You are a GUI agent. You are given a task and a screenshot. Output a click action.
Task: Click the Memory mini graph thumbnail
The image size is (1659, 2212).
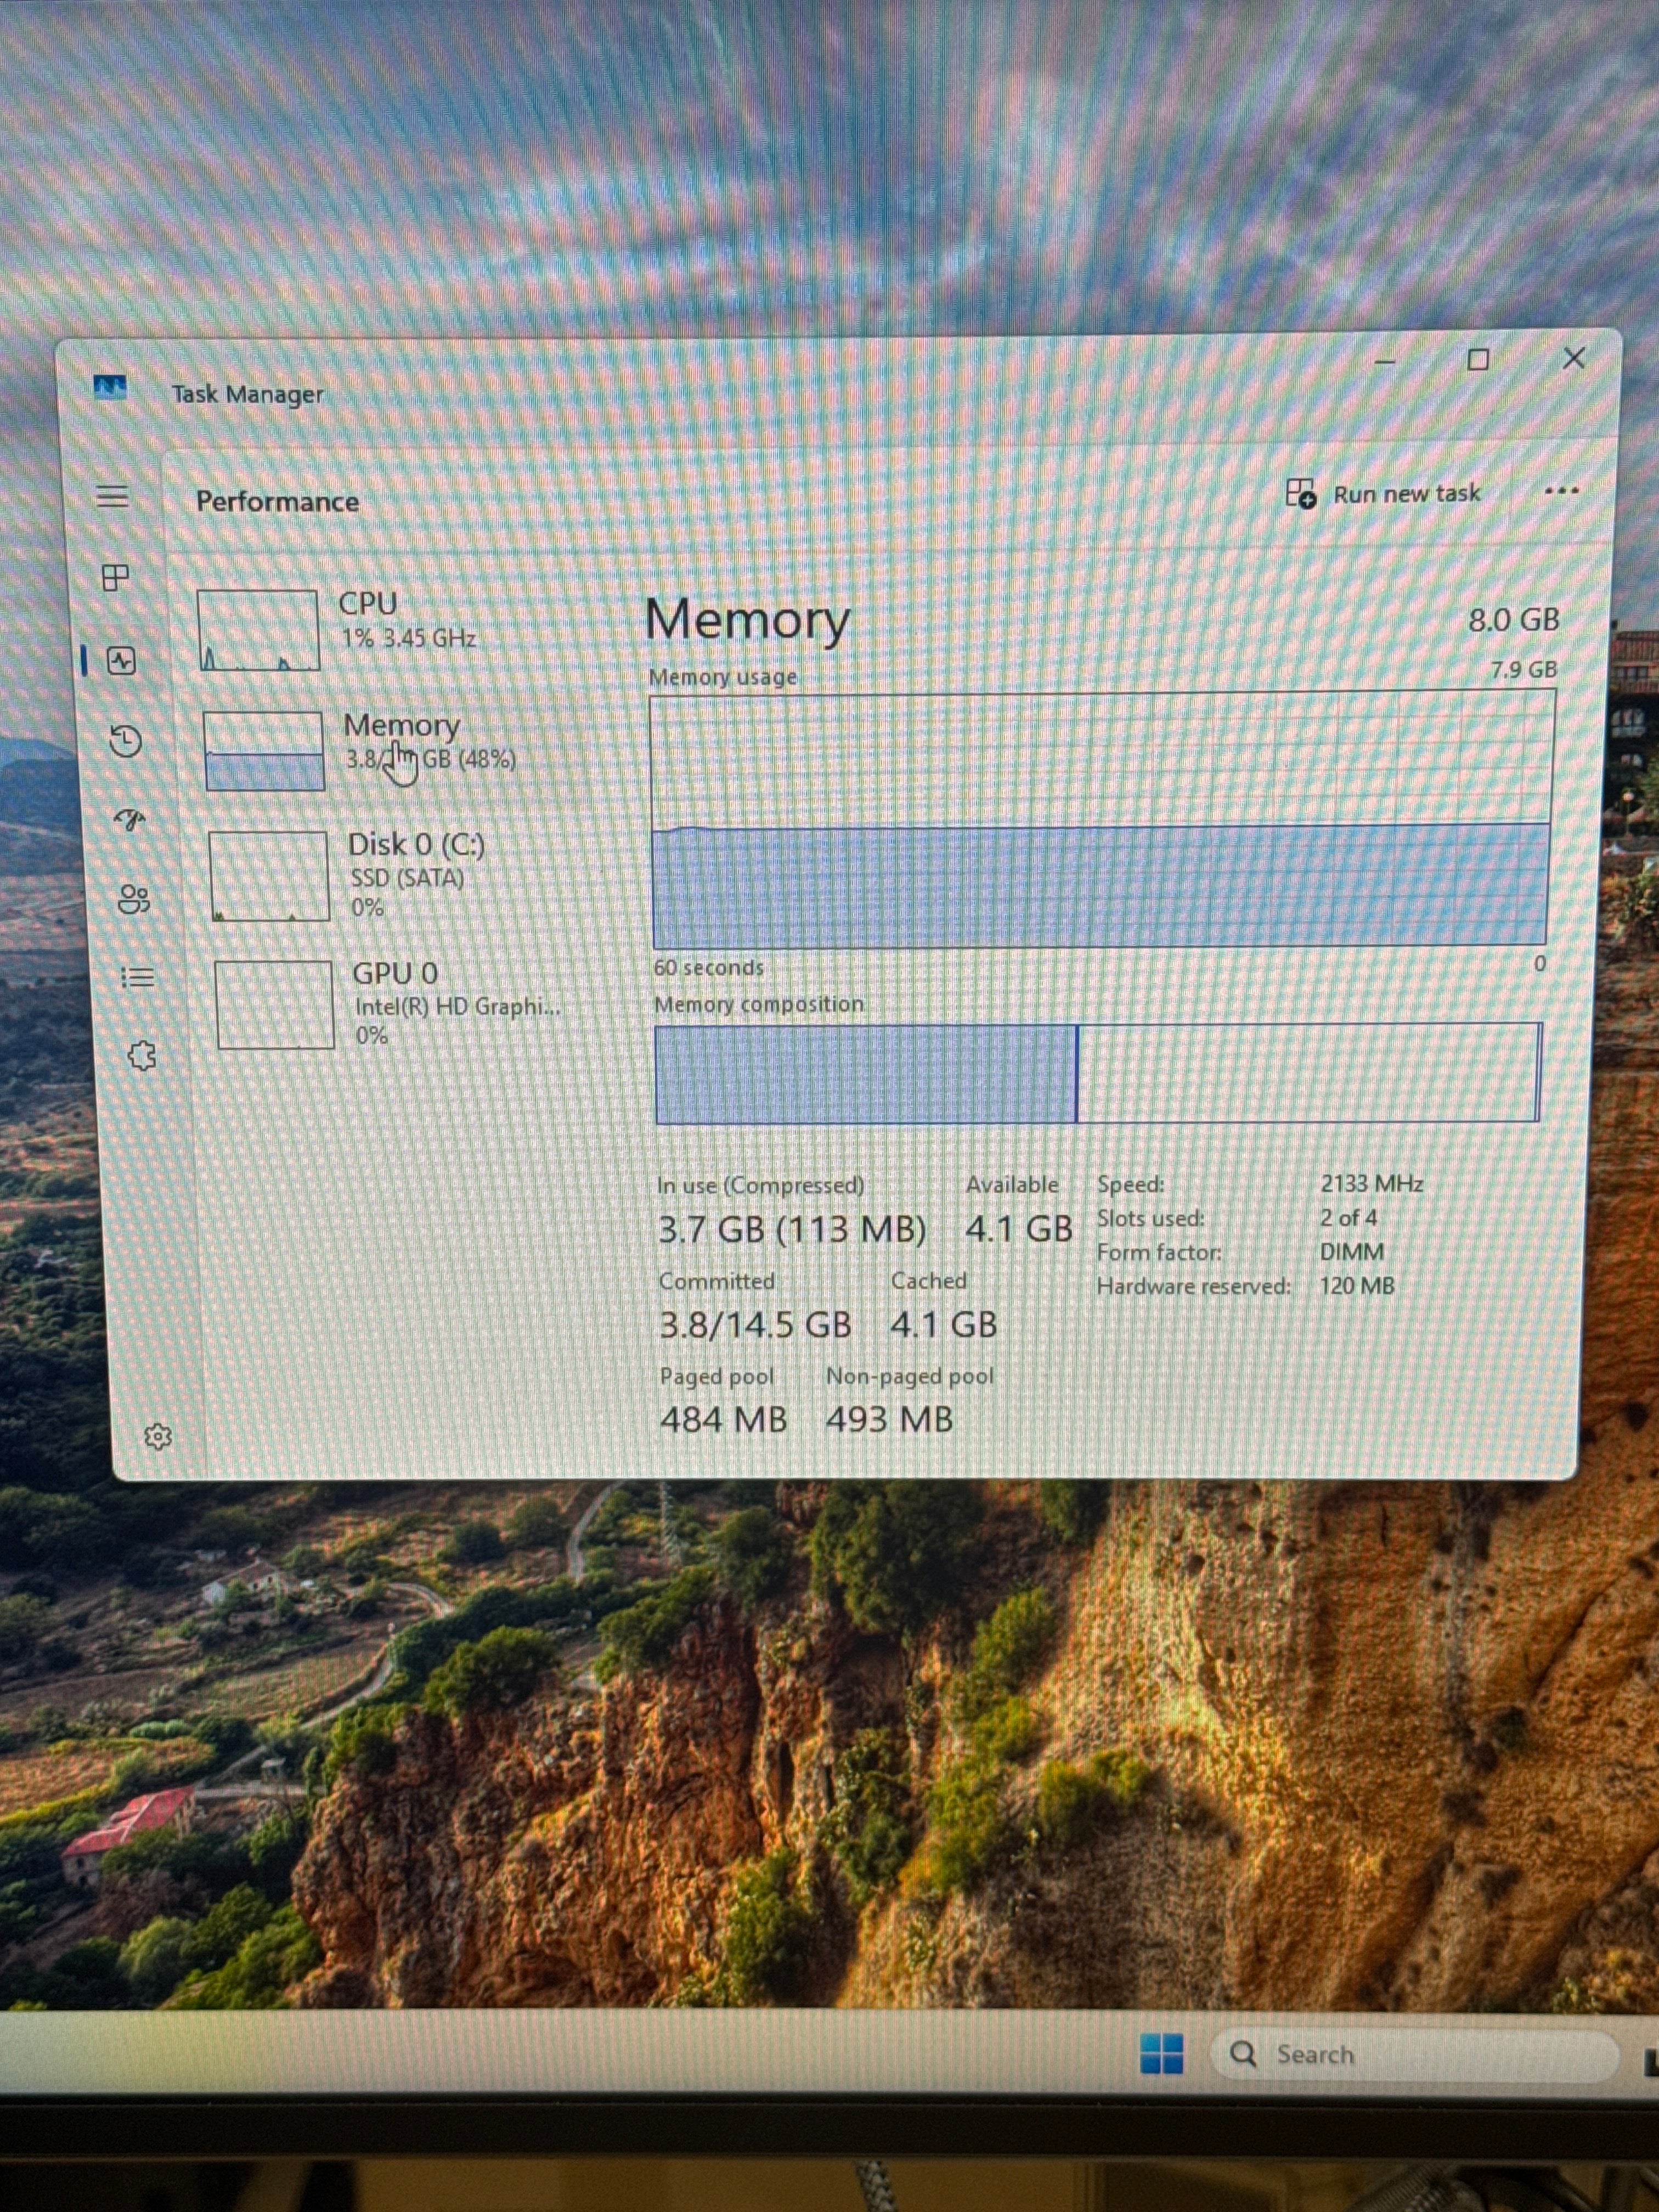click(264, 751)
